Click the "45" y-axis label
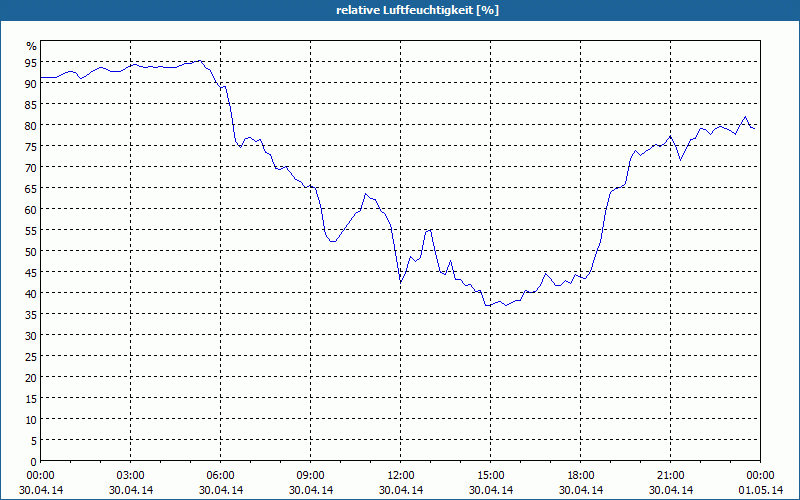800x500 pixels. [x=31, y=272]
